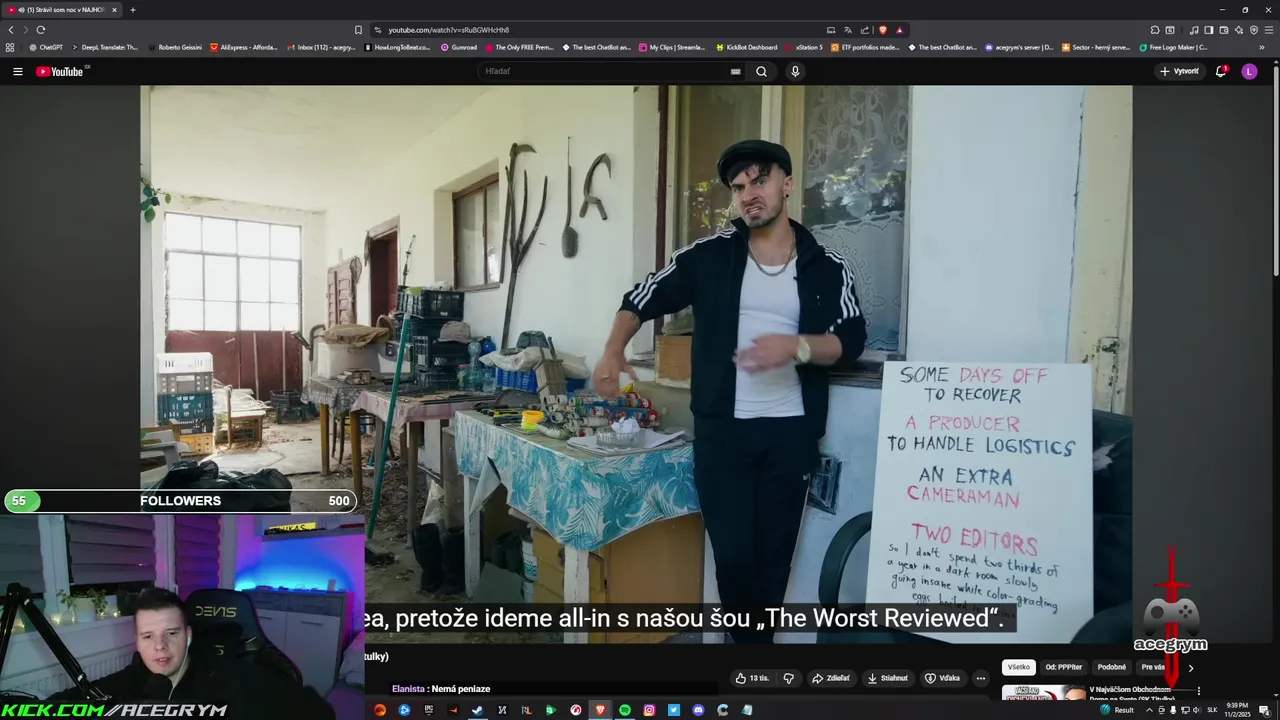Screen dimensions: 1280x720
Task: Open the ChatGPT bookmark
Action: (46, 47)
